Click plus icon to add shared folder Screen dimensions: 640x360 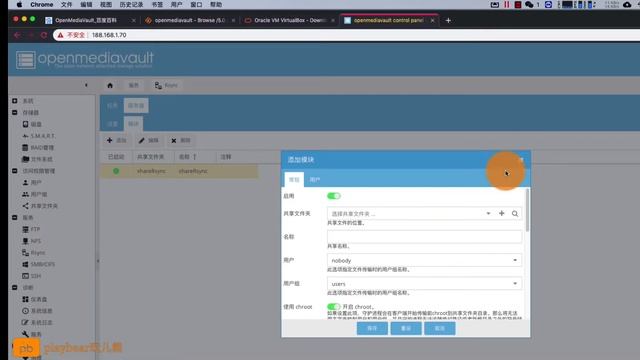(502, 213)
